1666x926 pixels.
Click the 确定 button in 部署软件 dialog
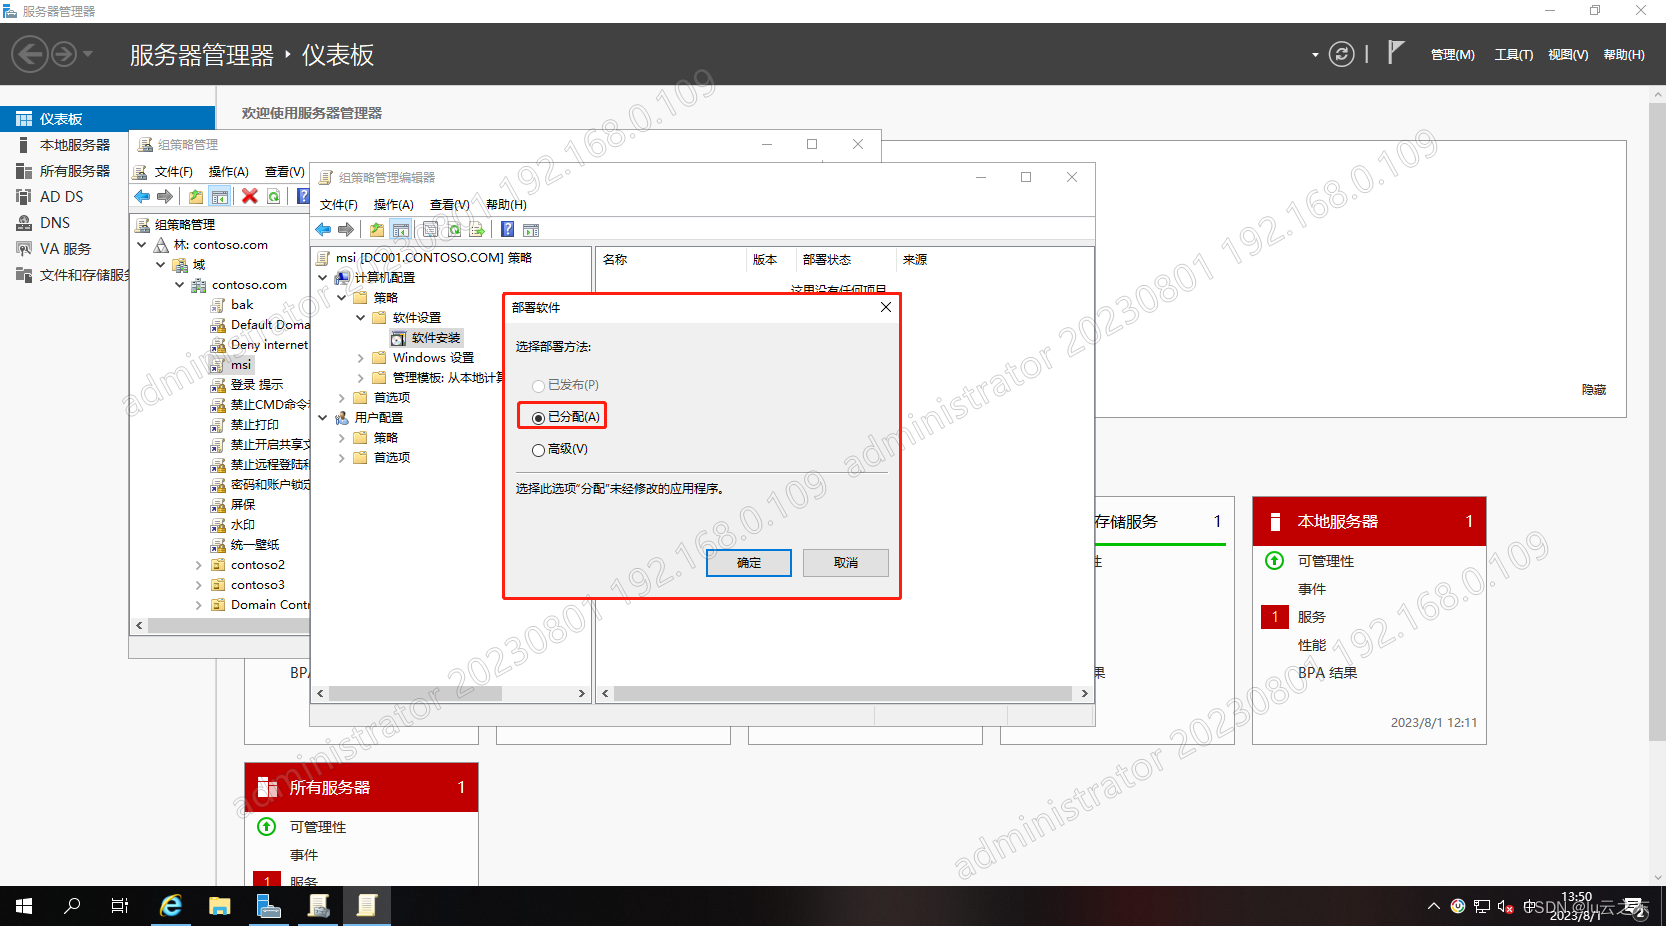(x=748, y=562)
